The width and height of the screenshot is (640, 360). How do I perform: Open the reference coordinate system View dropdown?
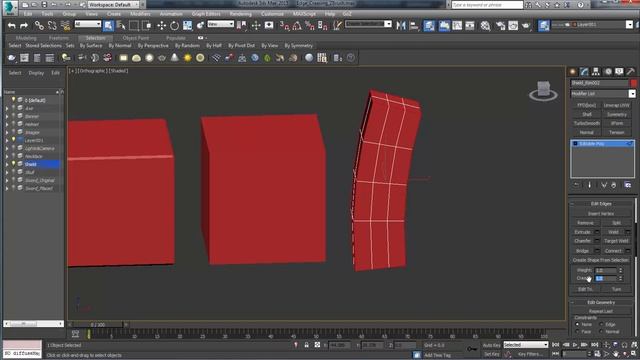(x=220, y=24)
